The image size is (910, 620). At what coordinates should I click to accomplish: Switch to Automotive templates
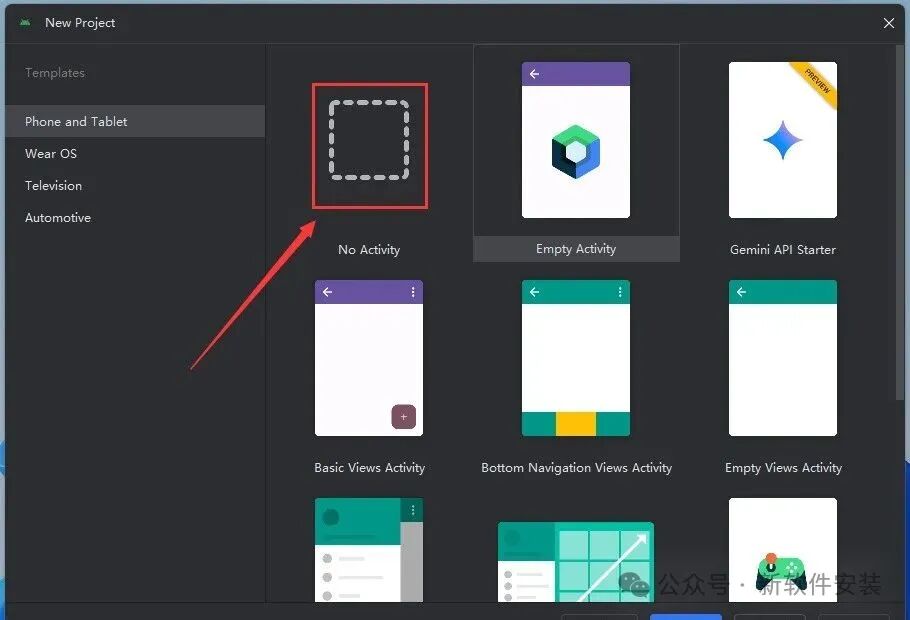coord(135,217)
